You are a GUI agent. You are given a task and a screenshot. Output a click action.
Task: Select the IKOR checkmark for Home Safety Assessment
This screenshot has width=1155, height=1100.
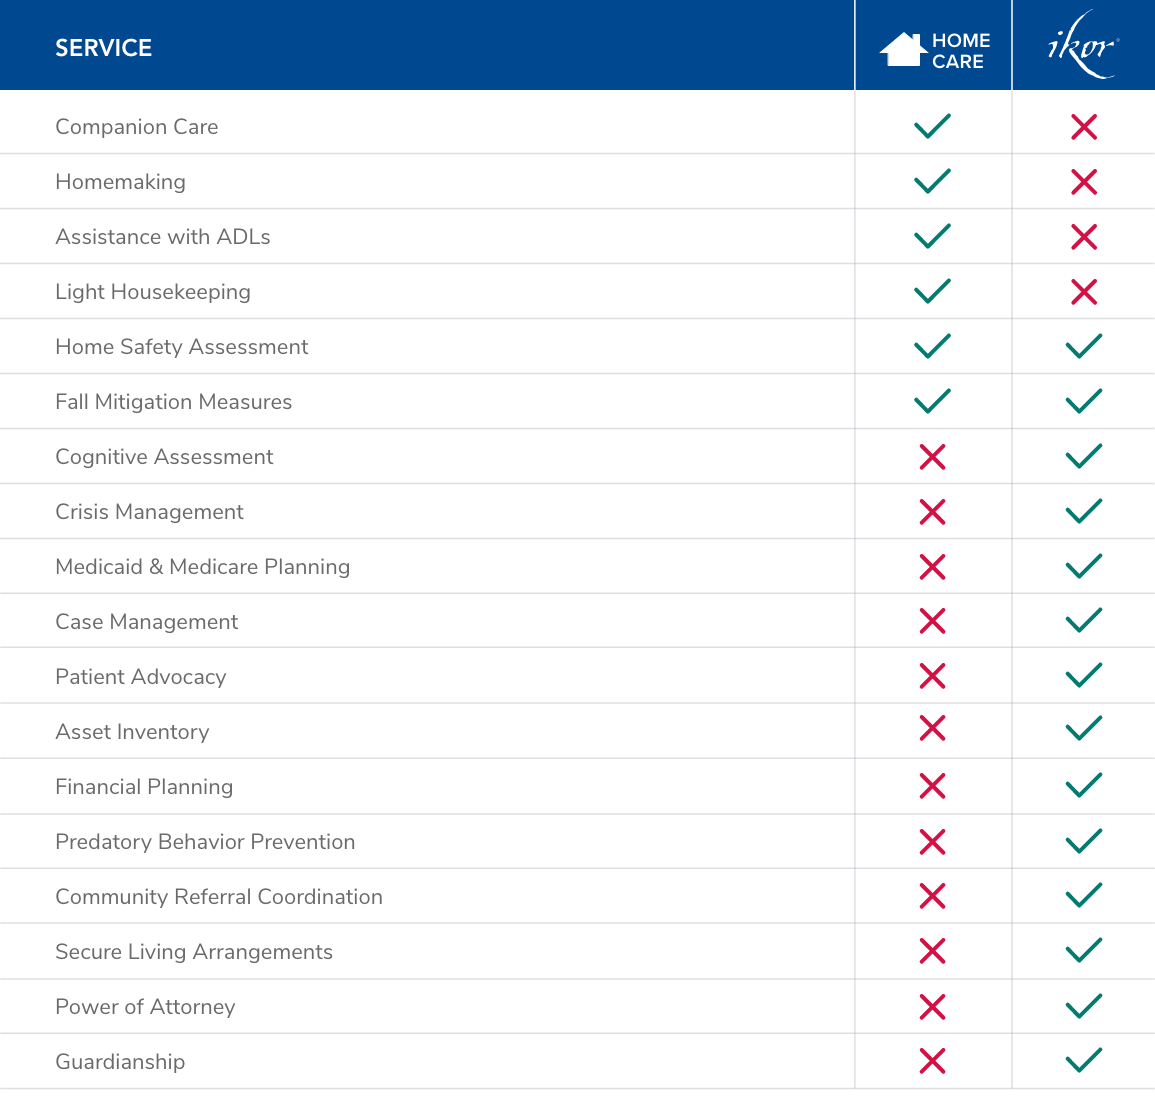pos(1083,346)
